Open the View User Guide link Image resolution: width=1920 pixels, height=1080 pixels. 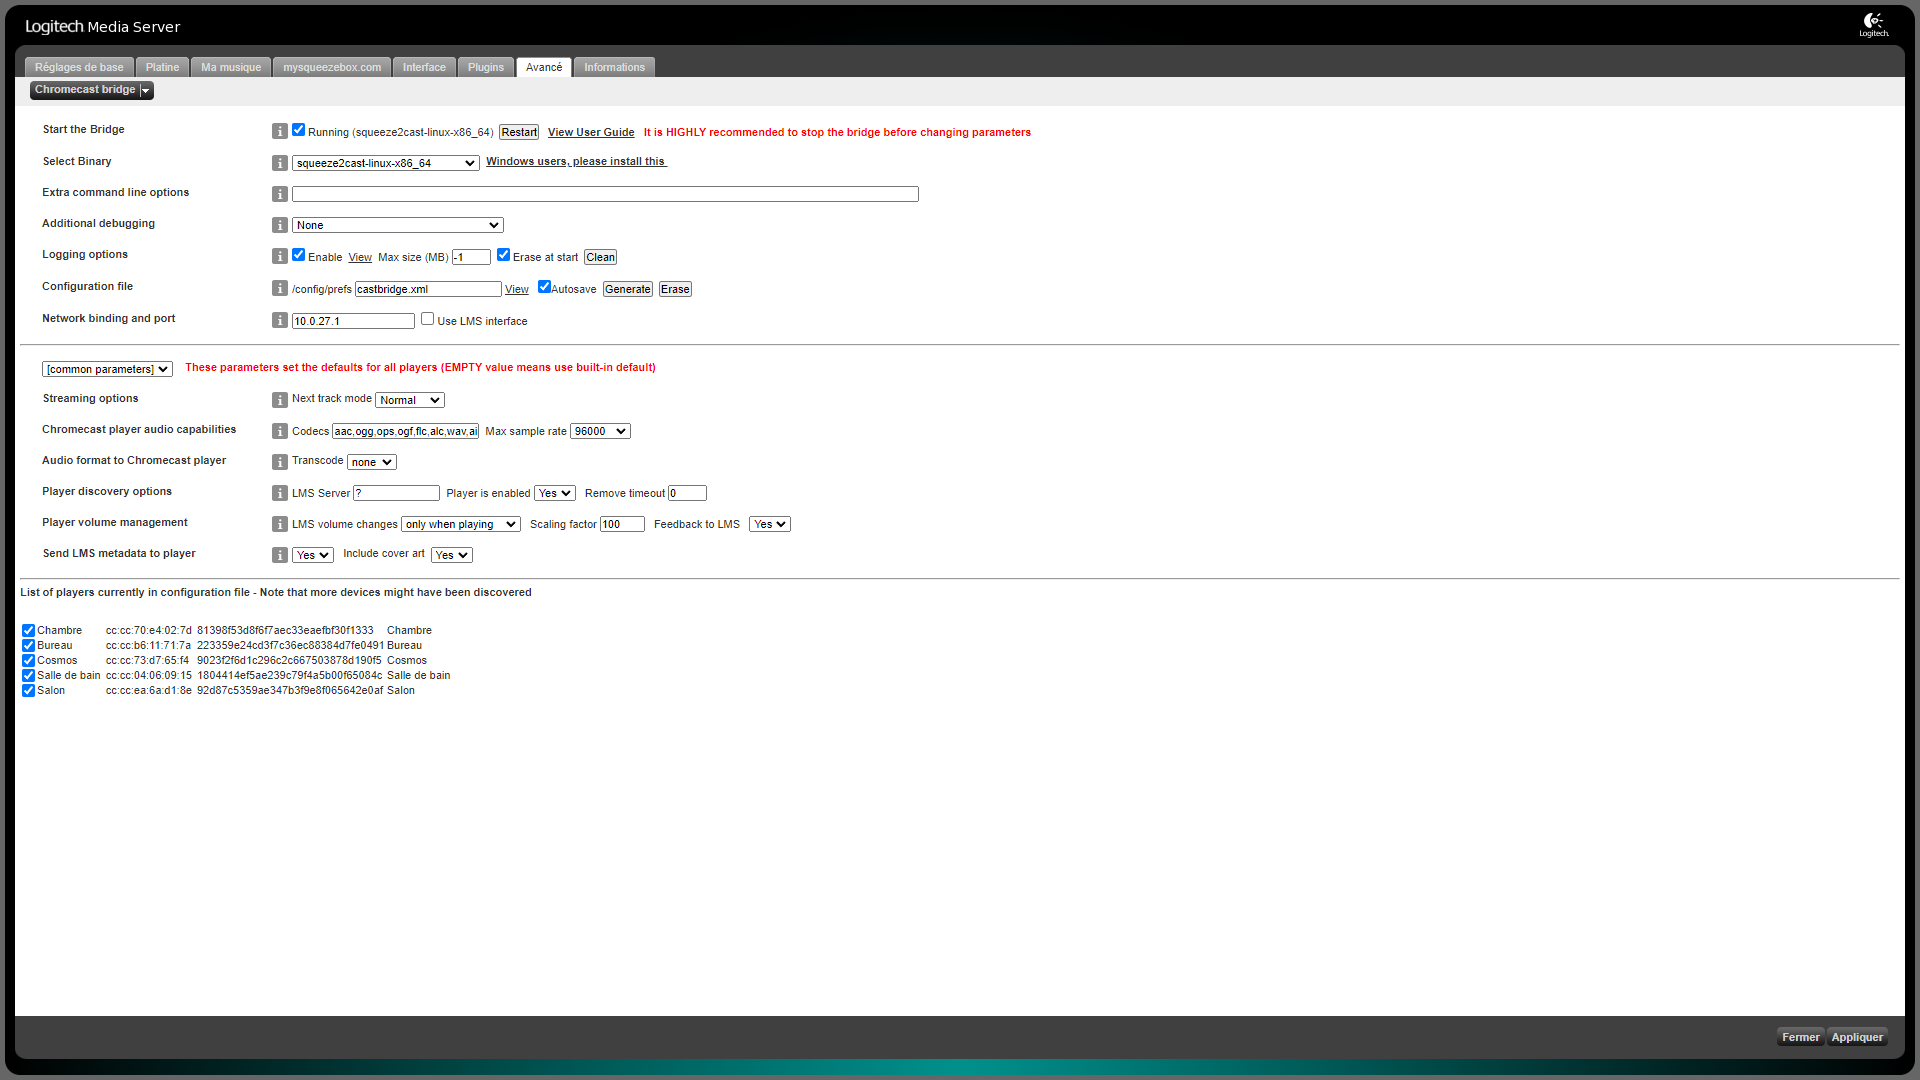pyautogui.click(x=591, y=132)
